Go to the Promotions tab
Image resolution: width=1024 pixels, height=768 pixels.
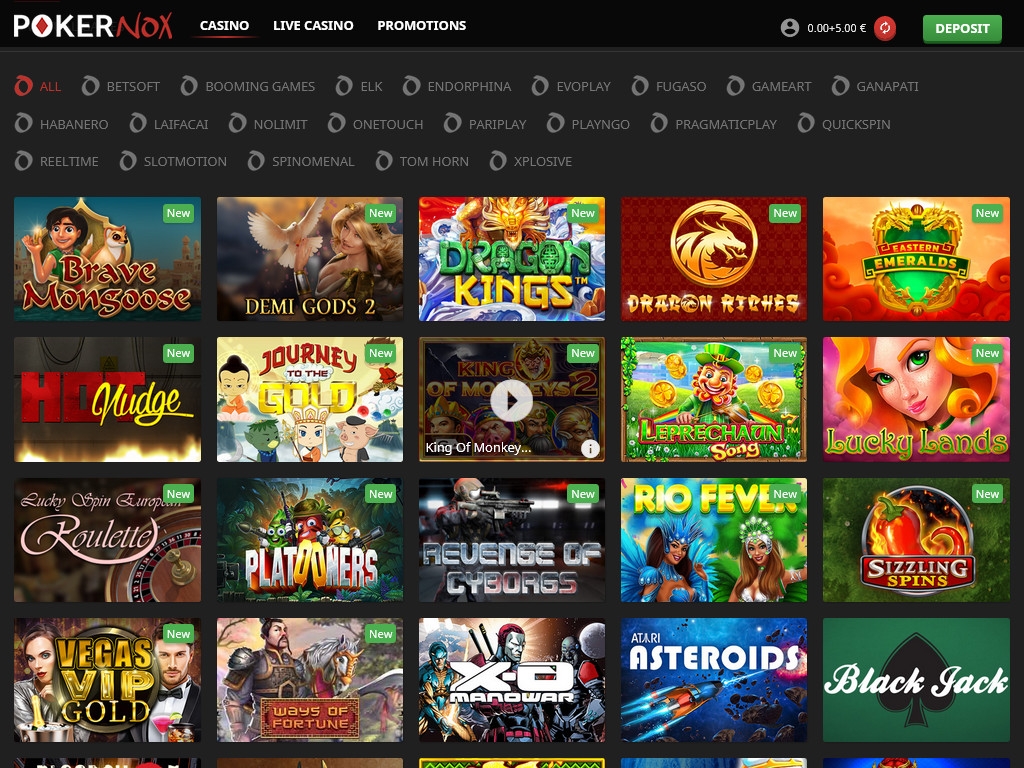421,25
